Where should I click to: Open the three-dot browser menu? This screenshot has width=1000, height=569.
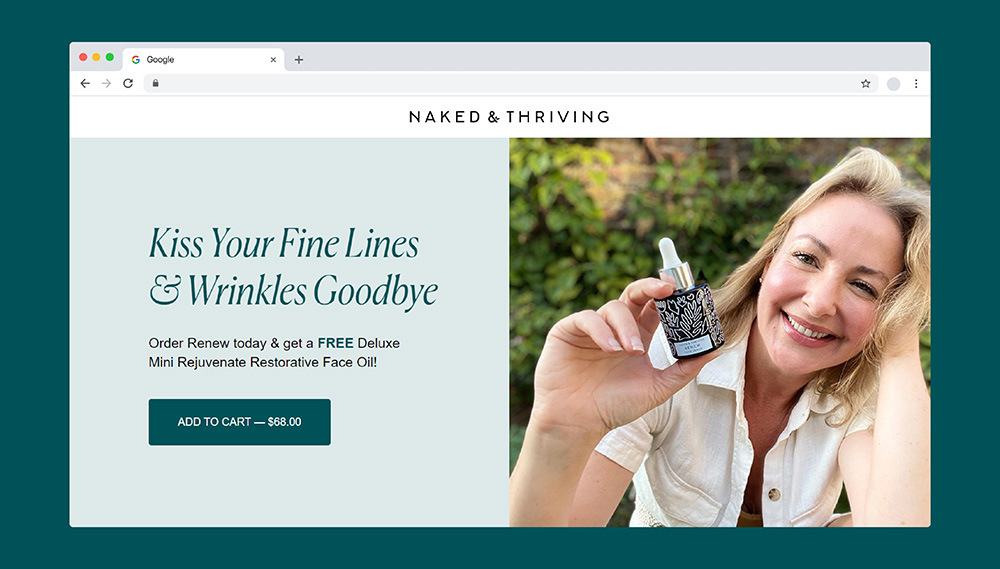tap(916, 84)
